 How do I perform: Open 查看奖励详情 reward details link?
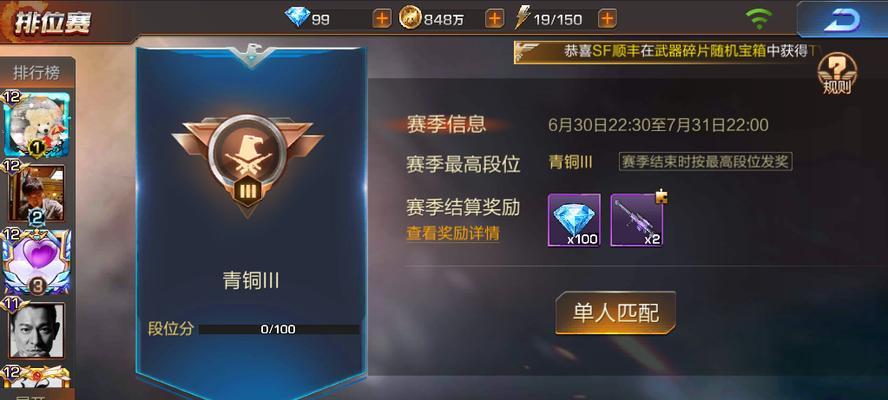(453, 233)
